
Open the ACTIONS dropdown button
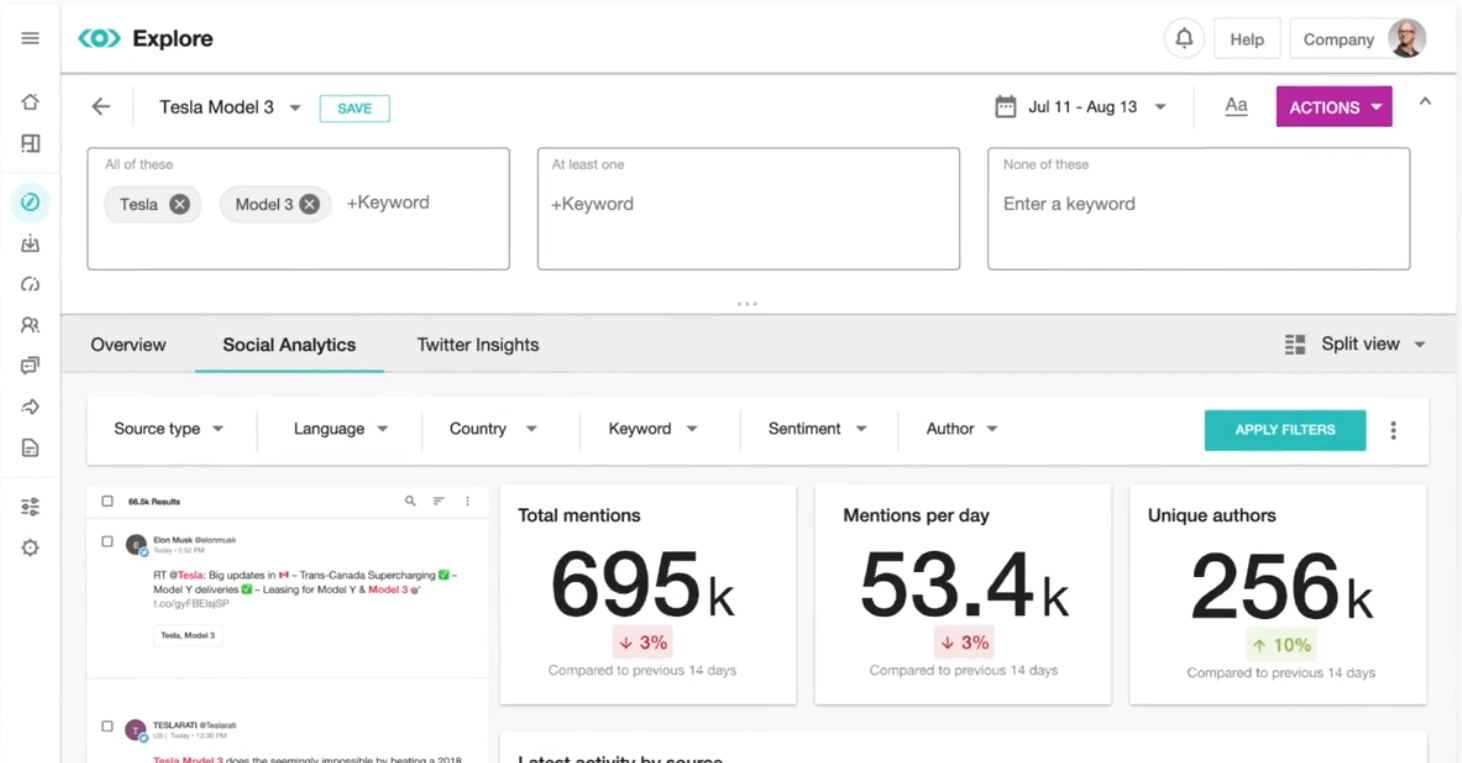[1334, 107]
